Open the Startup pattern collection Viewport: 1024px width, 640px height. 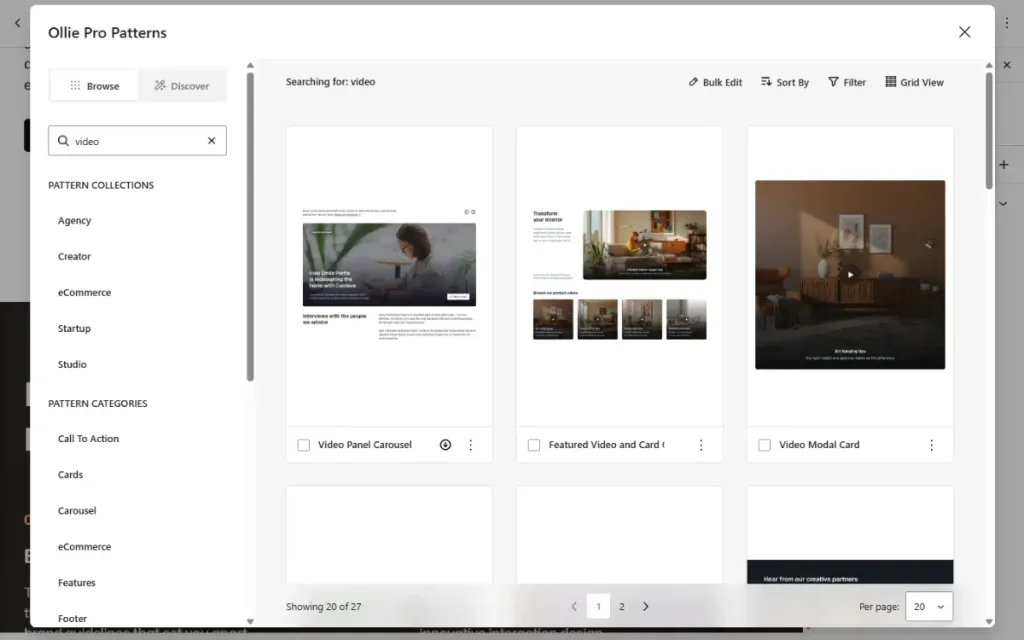coord(74,328)
